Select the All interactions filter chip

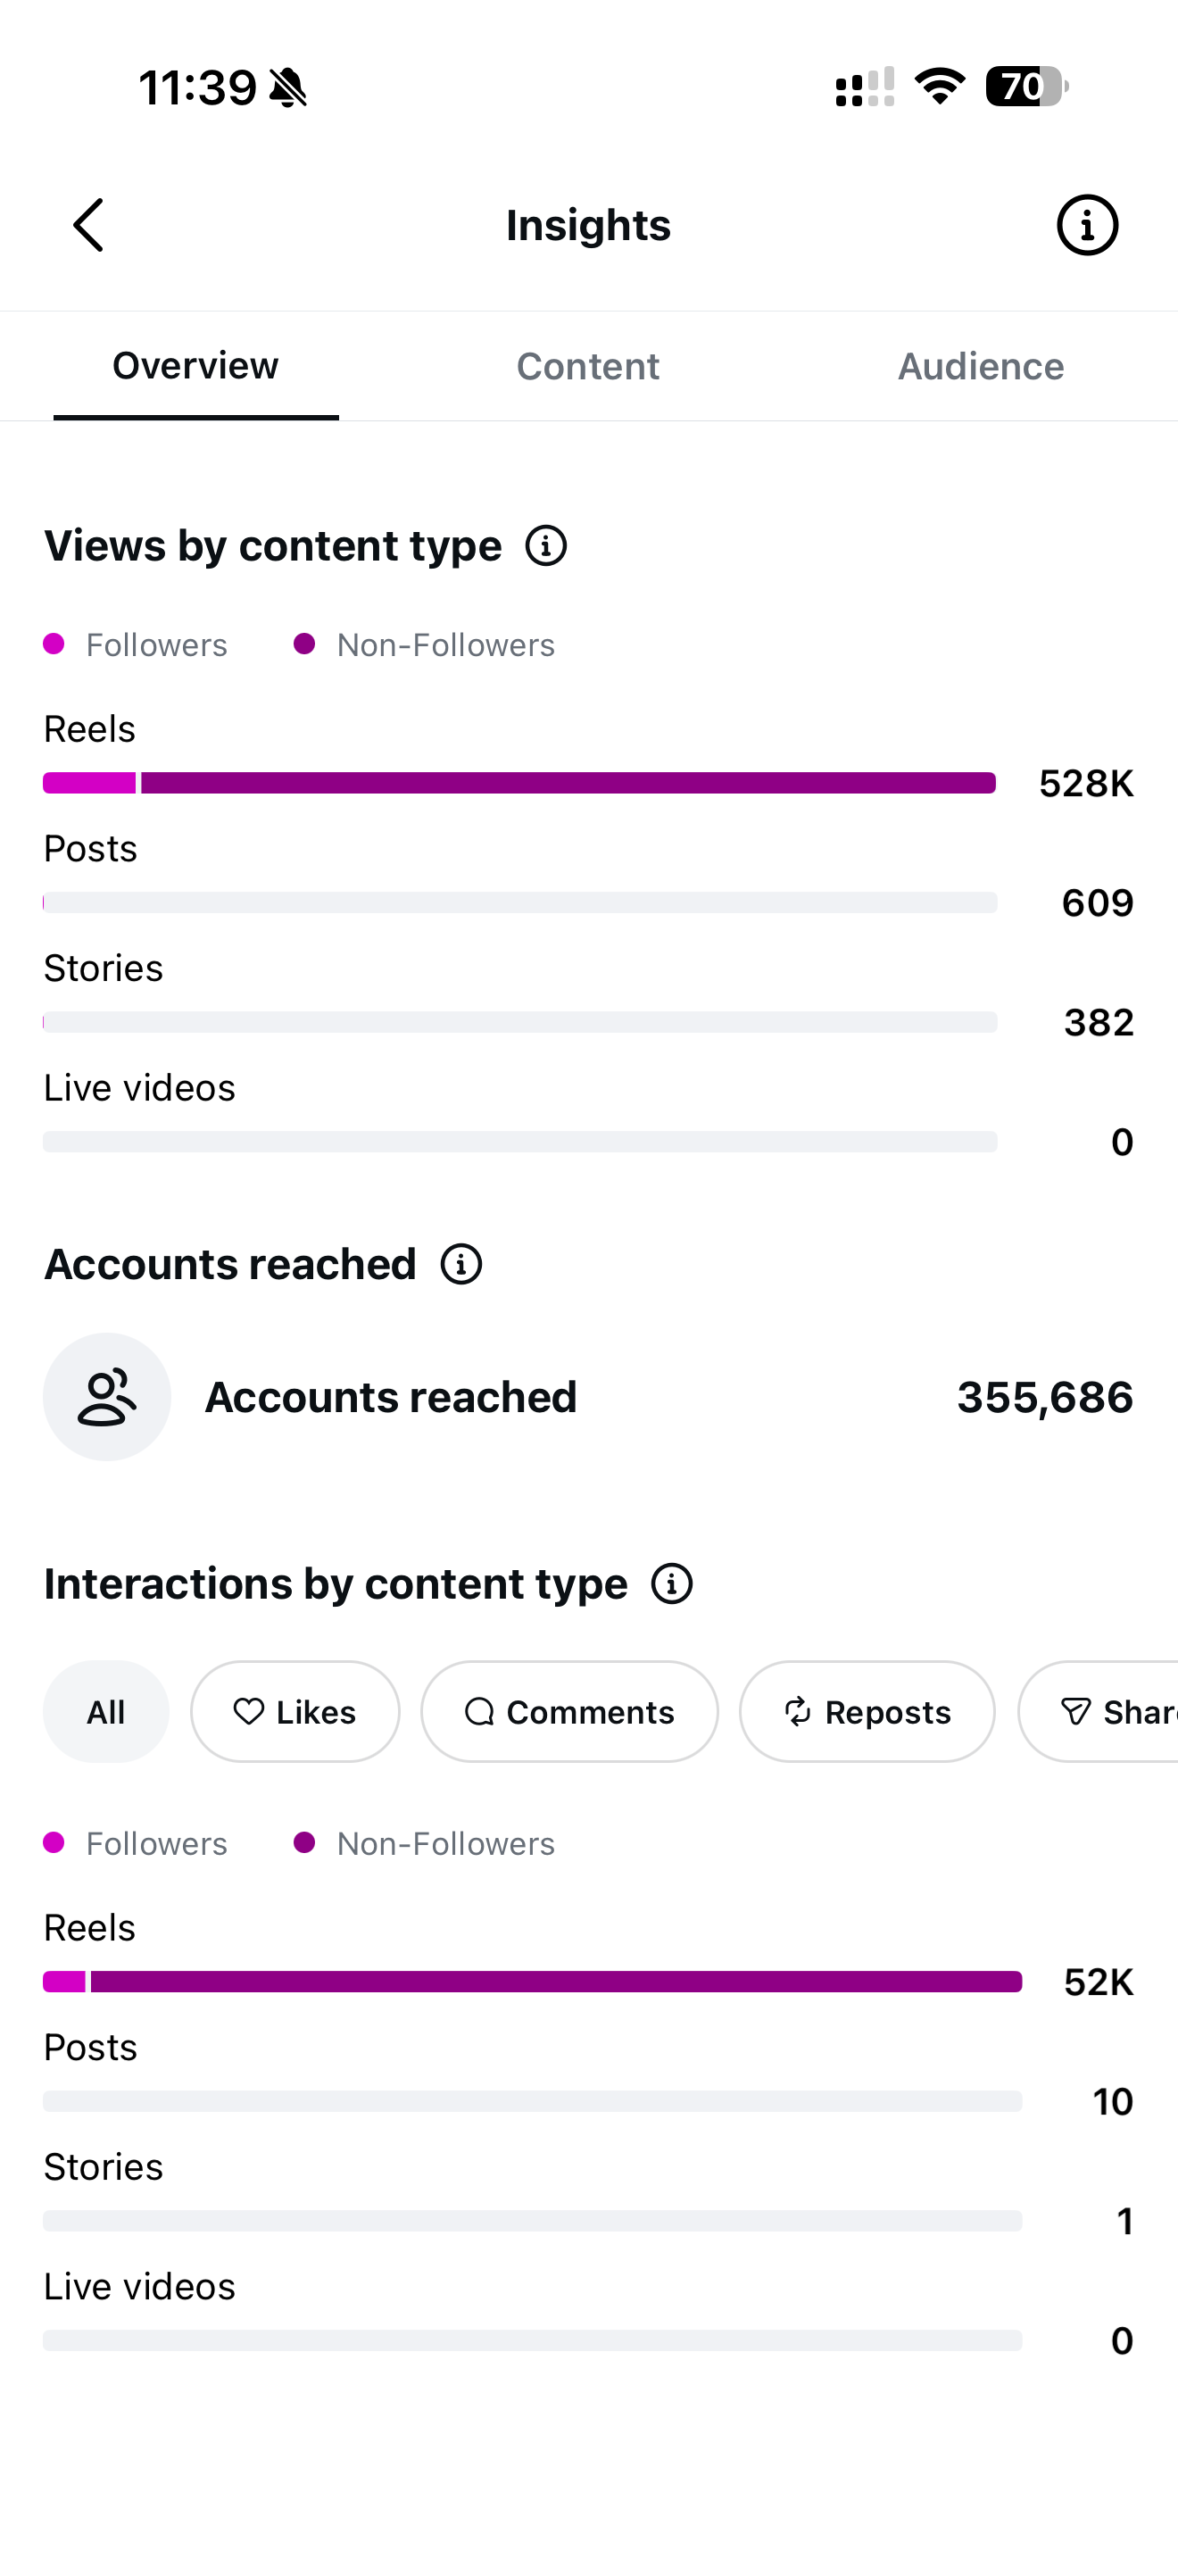point(106,1711)
